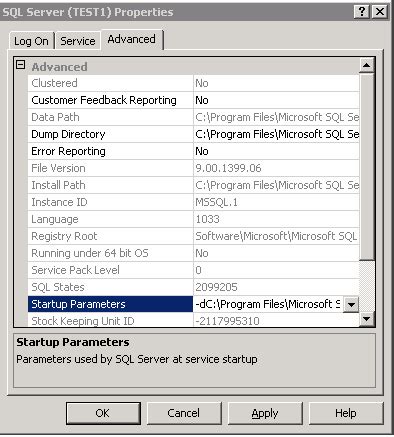Screen dimensions: 394x437
Task: Click the Registry Root value
Action: (276, 236)
